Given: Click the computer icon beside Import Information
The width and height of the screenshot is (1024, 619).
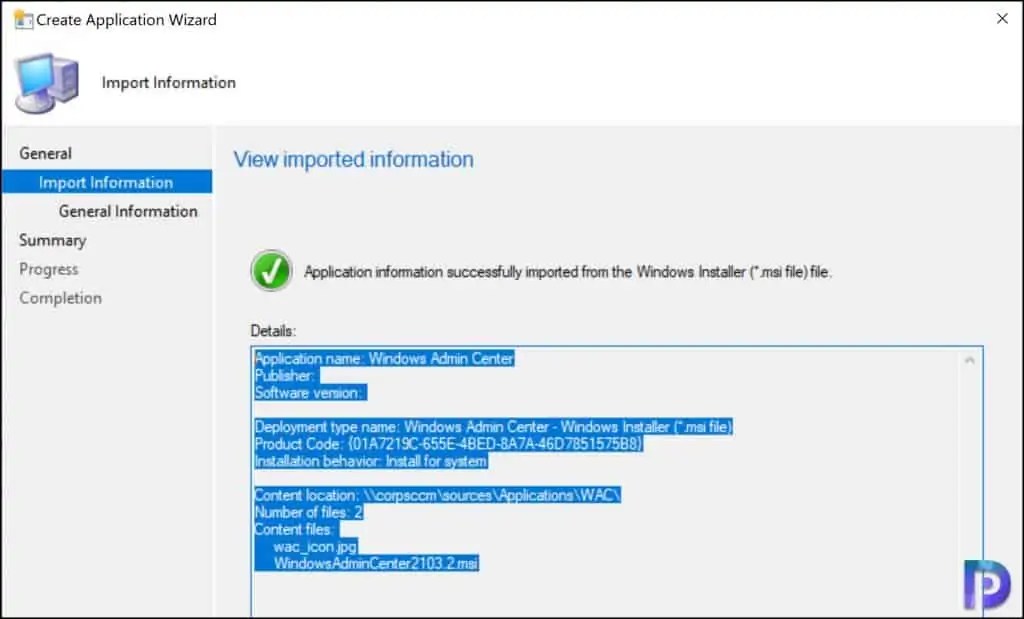Looking at the screenshot, I should pos(46,83).
